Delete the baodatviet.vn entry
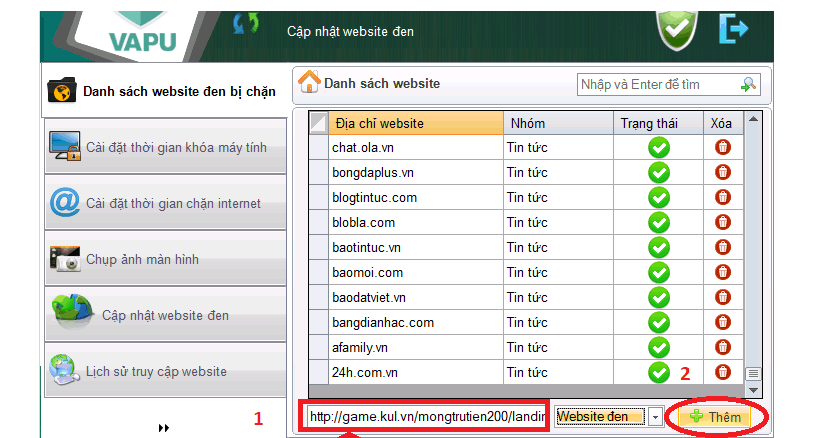 [x=723, y=297]
